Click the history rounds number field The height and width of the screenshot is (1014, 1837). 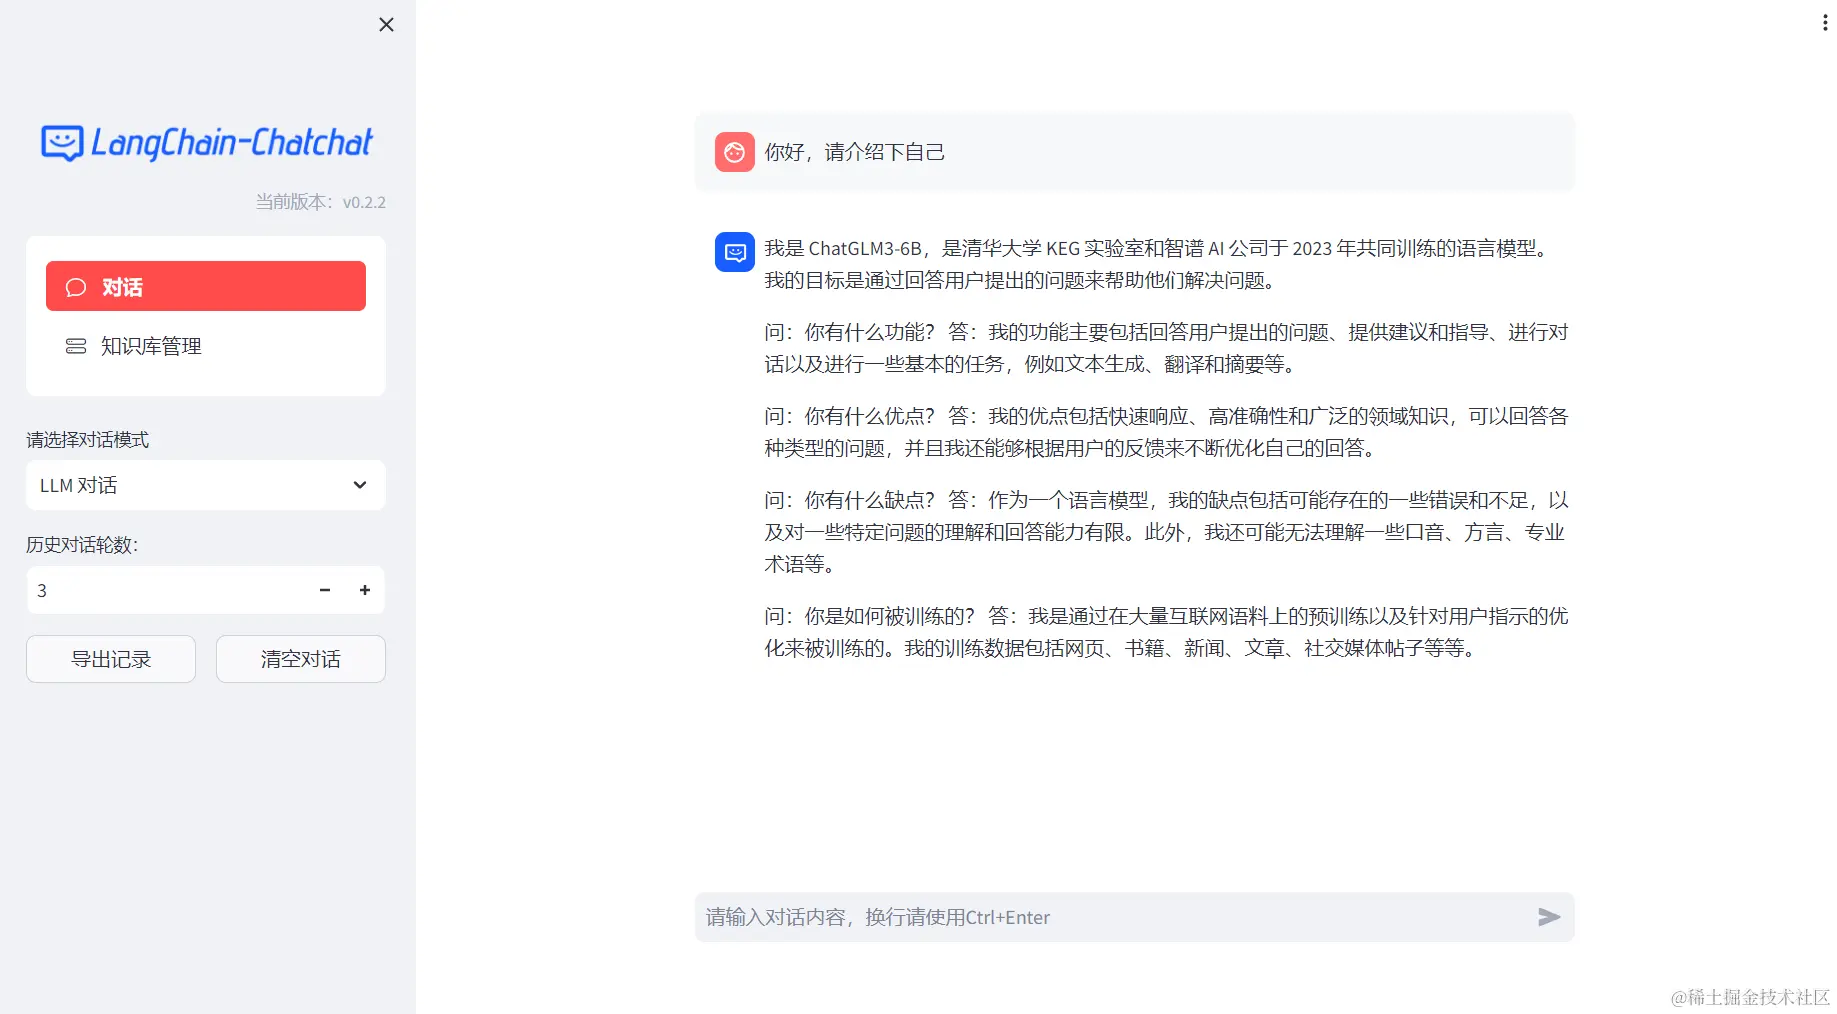pos(166,590)
